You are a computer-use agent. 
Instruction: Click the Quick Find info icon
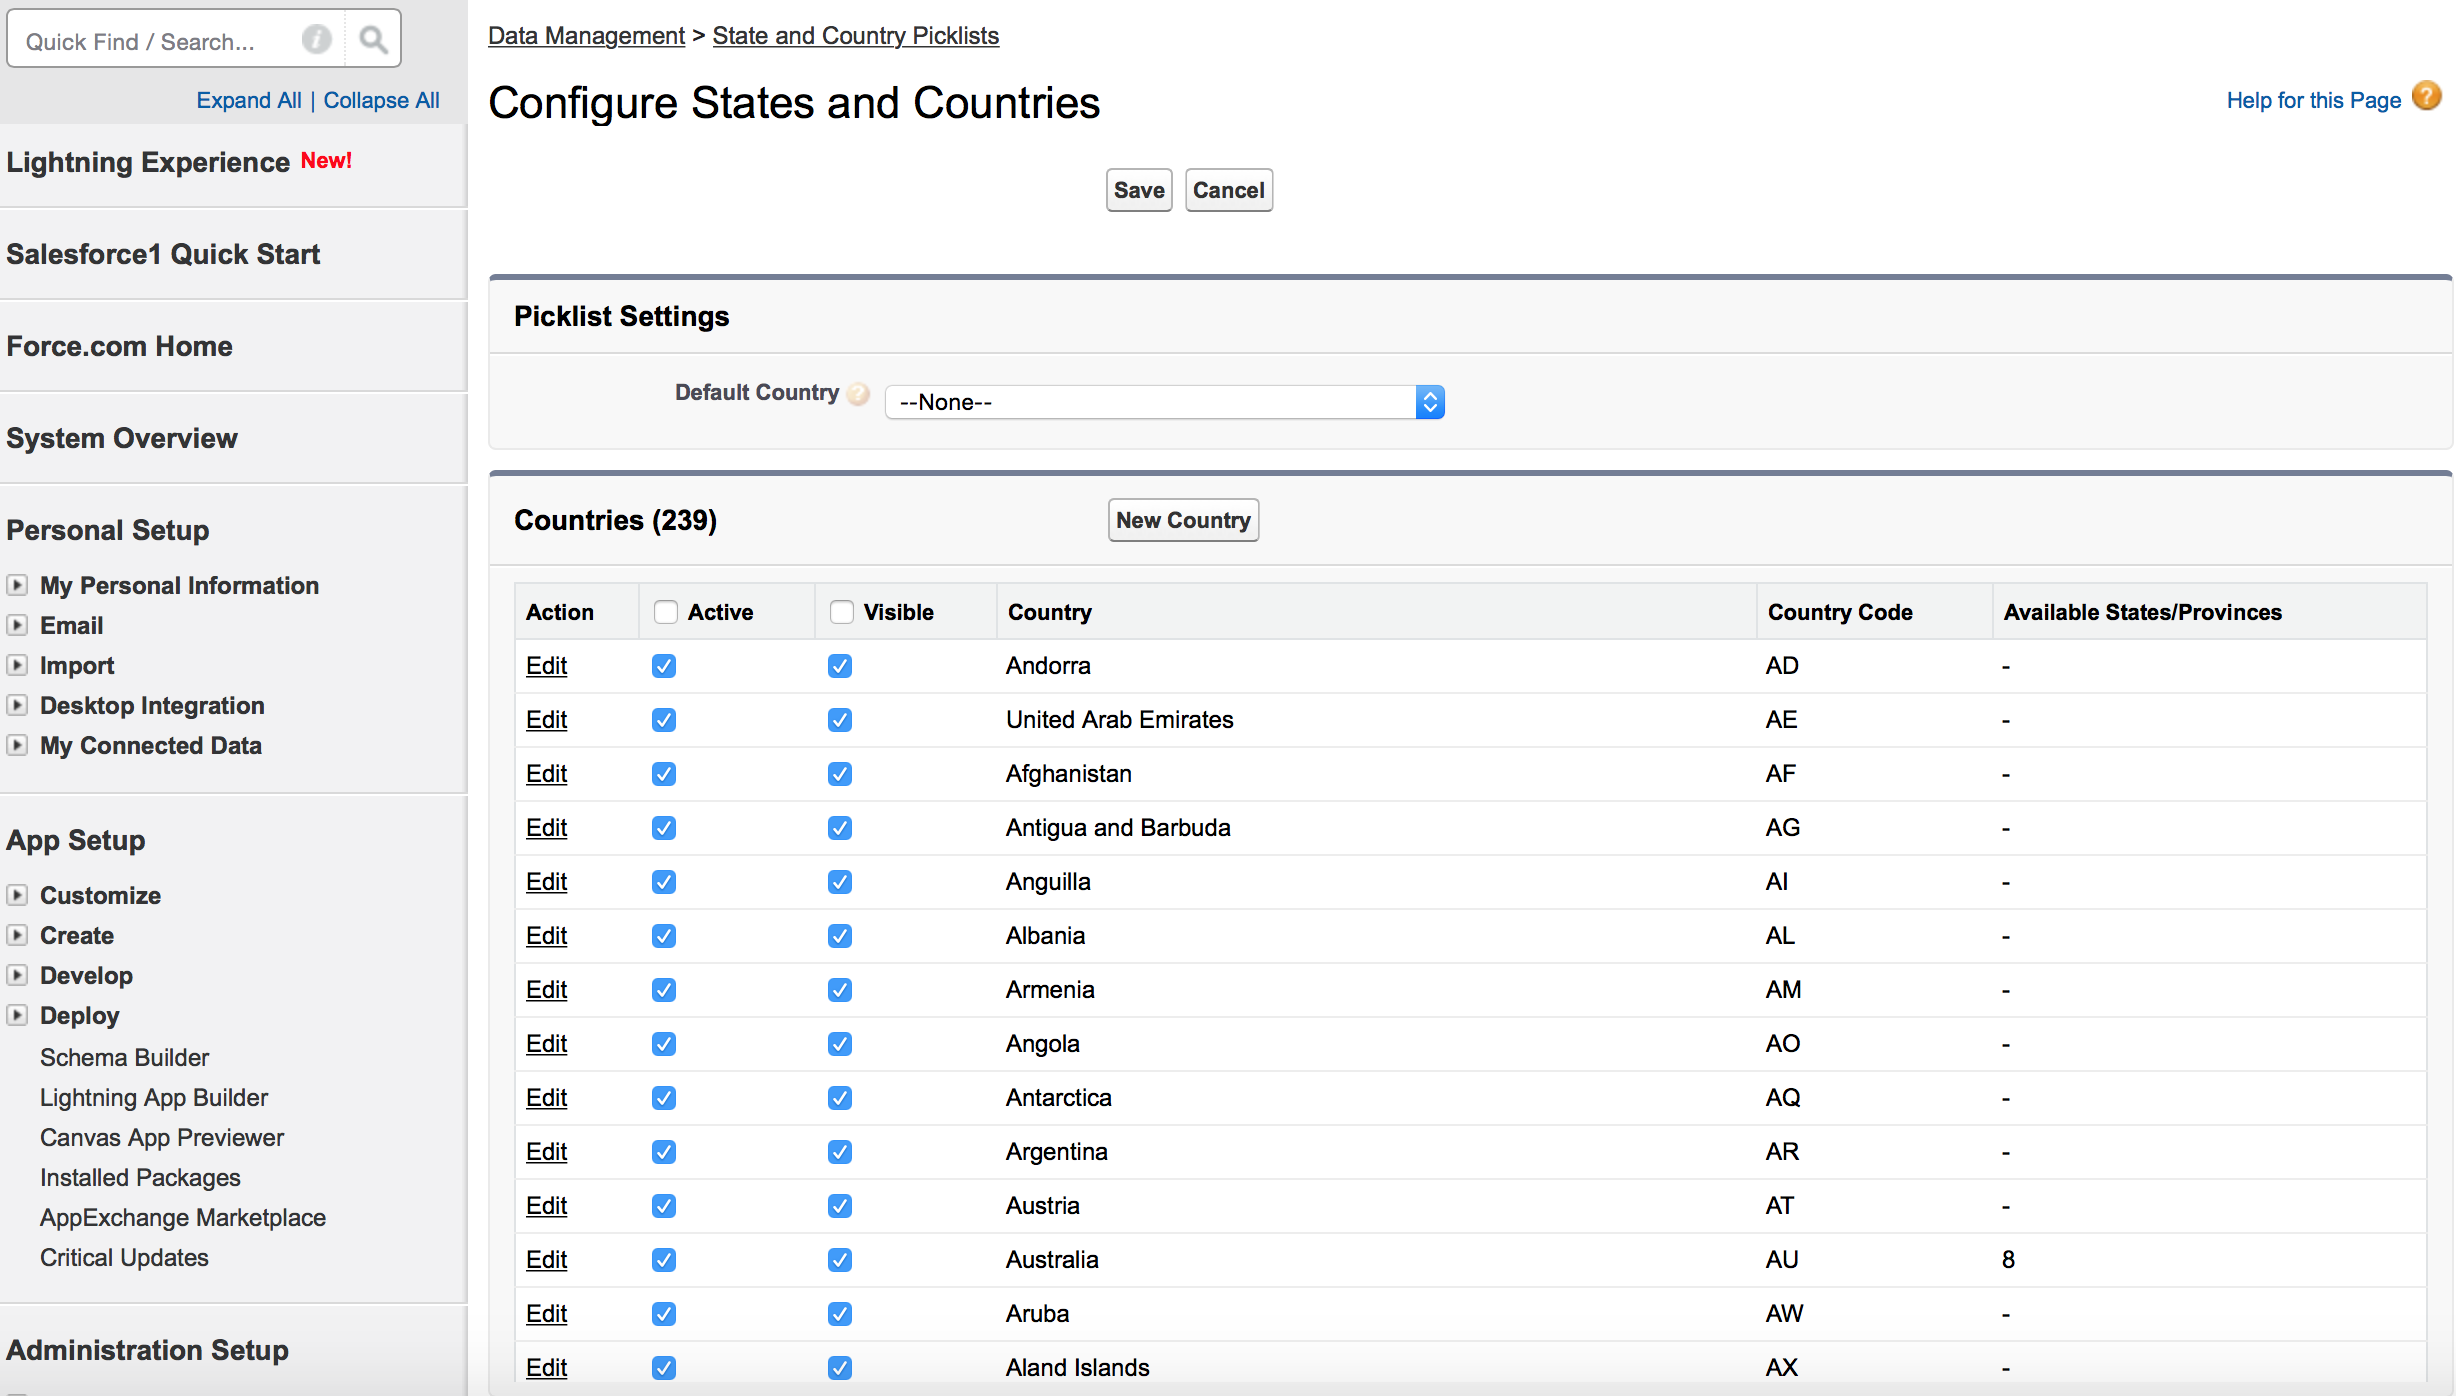tap(316, 40)
